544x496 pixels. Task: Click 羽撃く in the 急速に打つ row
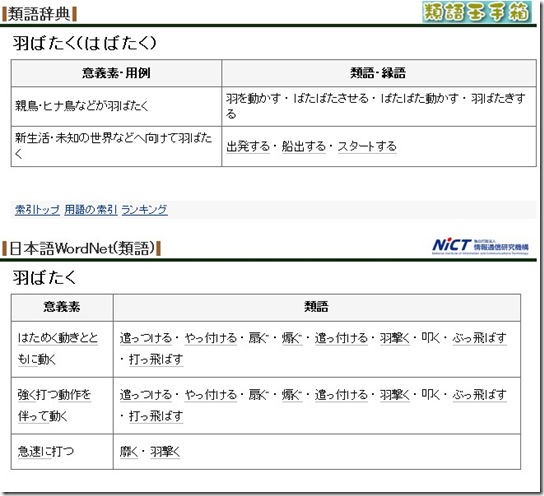[165, 452]
